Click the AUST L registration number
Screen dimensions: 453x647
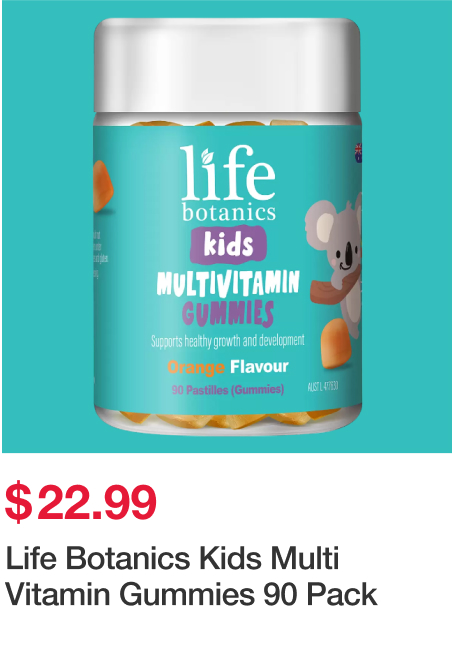323,386
